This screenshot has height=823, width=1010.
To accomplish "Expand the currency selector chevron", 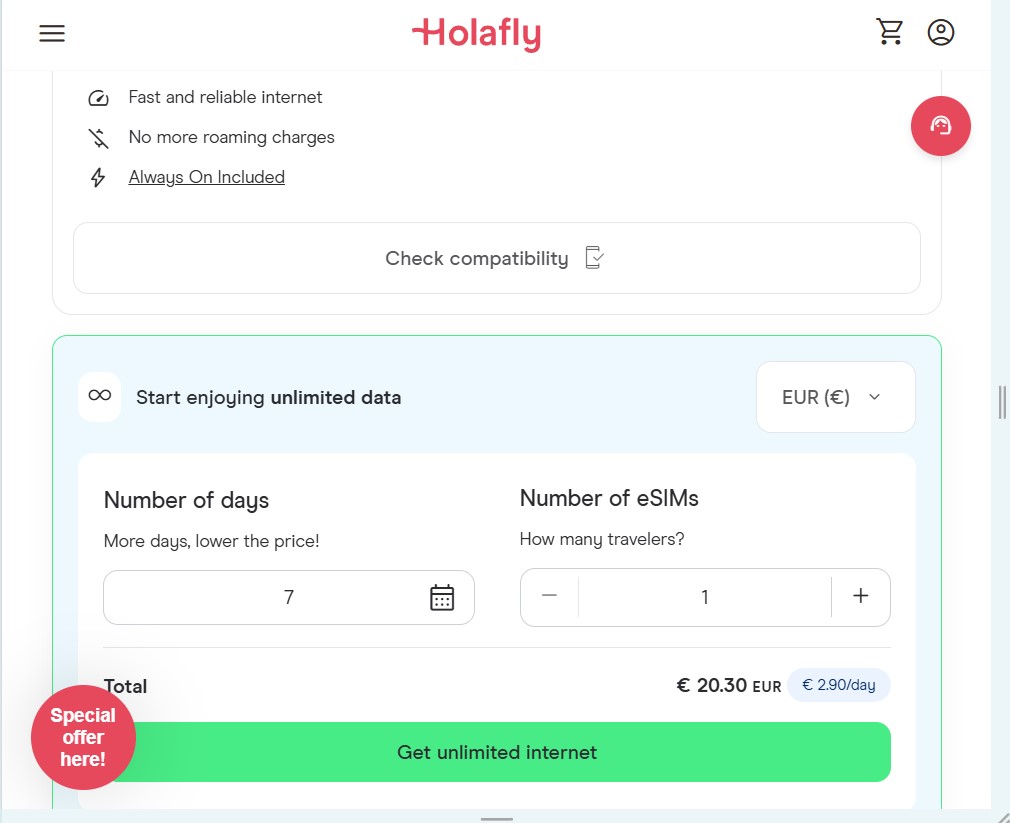I will [x=873, y=397].
